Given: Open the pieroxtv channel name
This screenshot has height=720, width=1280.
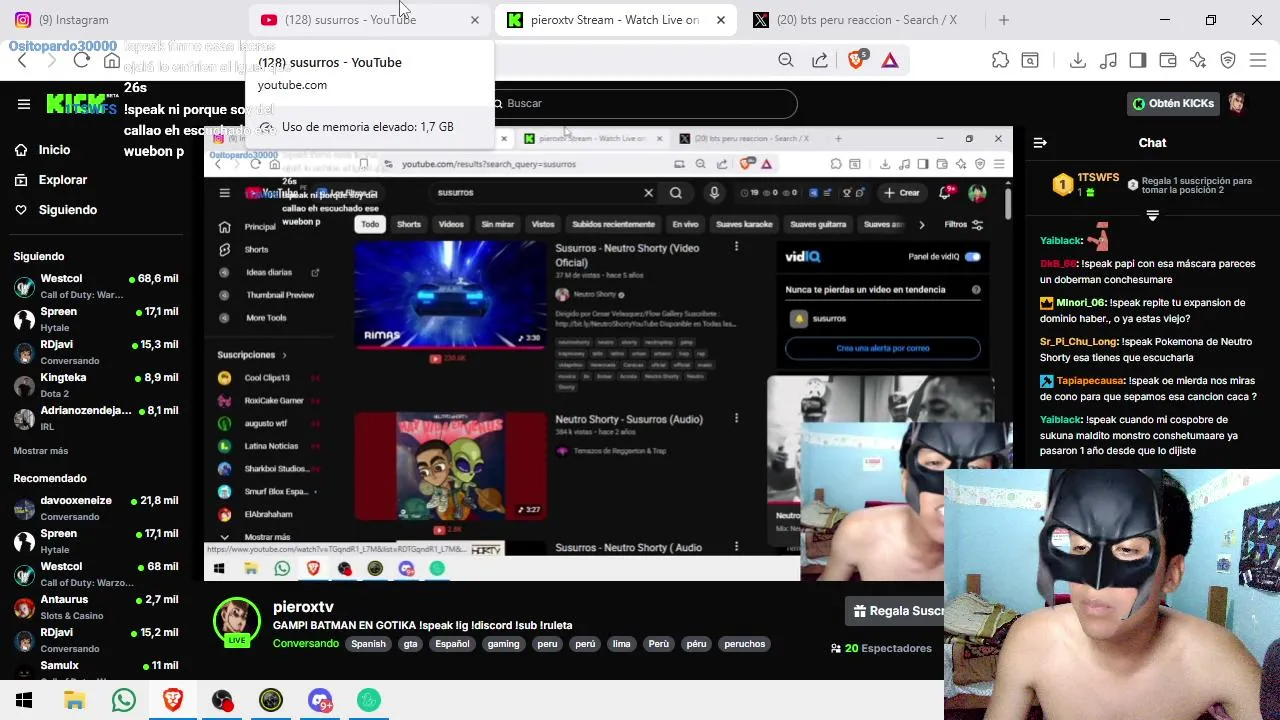Looking at the screenshot, I should 303,607.
